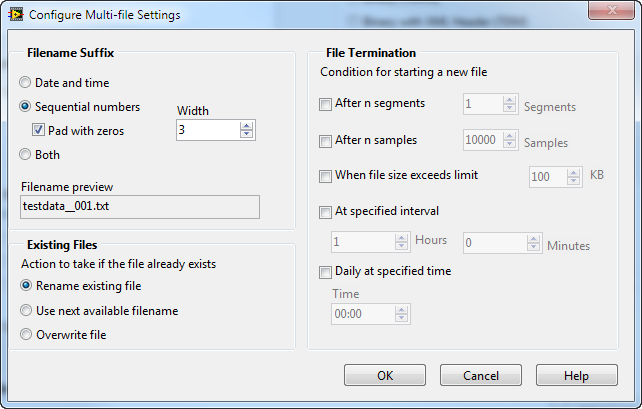642x409 pixels.
Task: Click the LabVIEW icon in title bar
Action: pos(16,15)
